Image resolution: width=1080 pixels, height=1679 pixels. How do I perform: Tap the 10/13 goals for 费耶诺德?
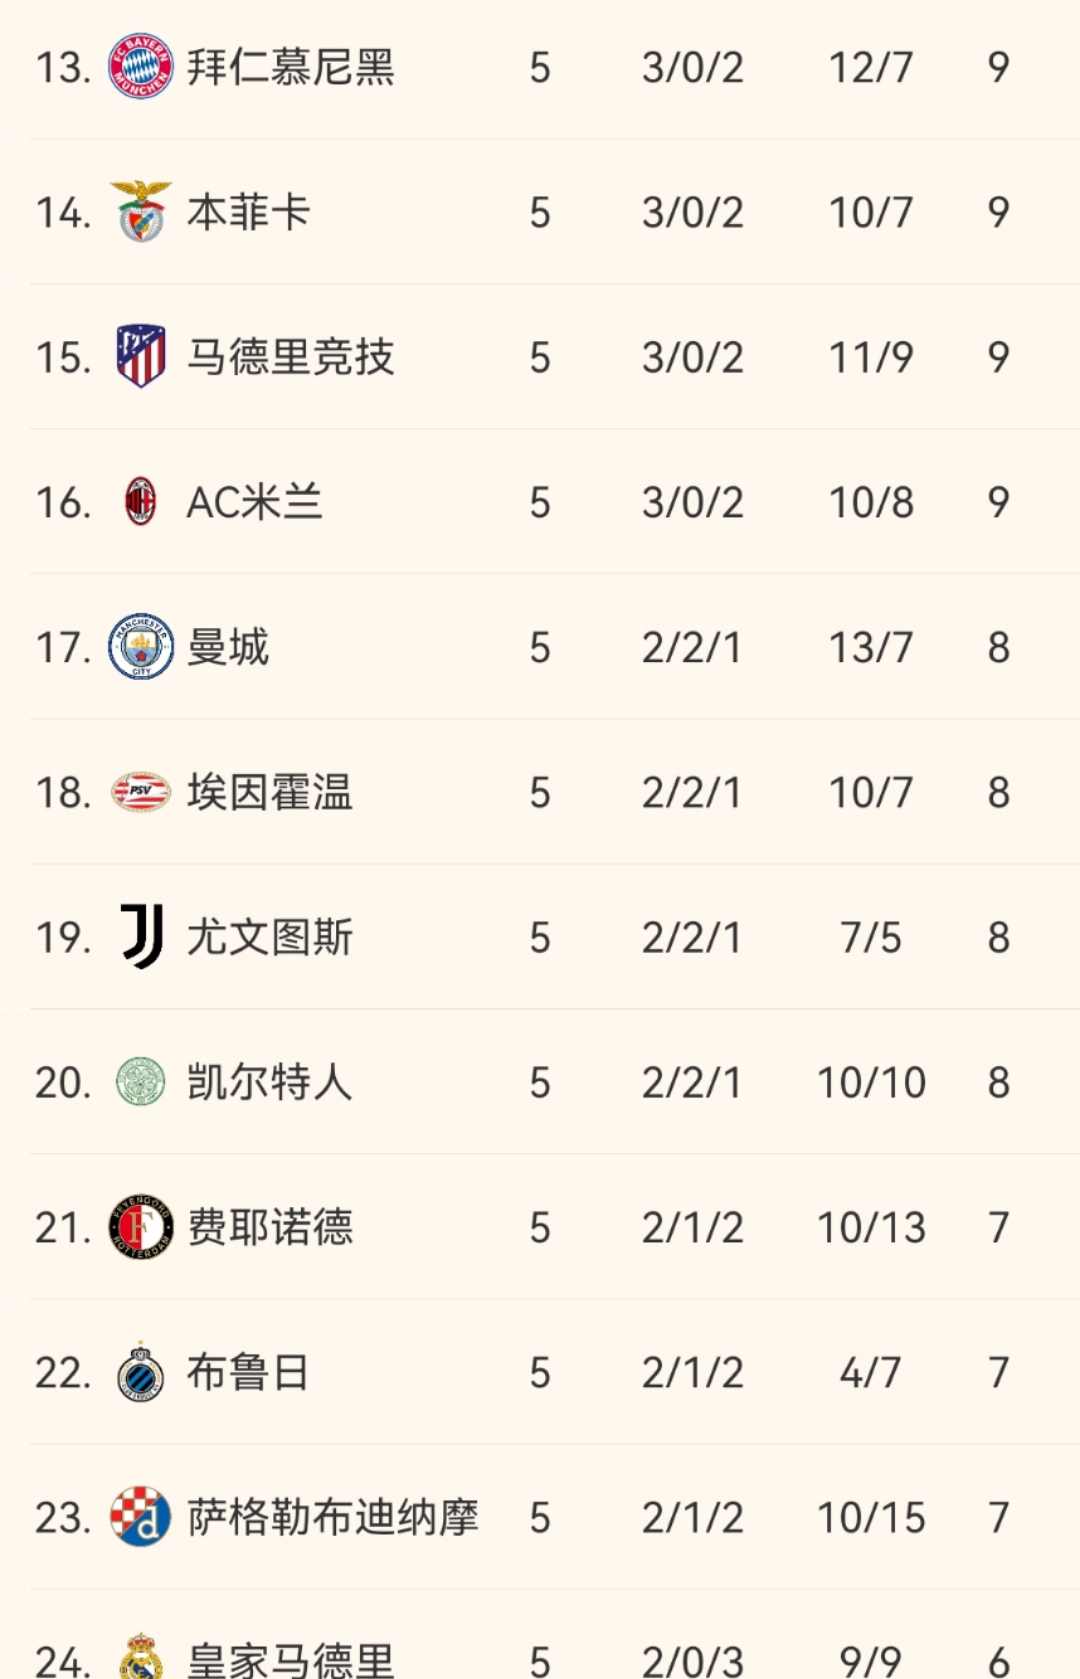pyautogui.click(x=871, y=1227)
